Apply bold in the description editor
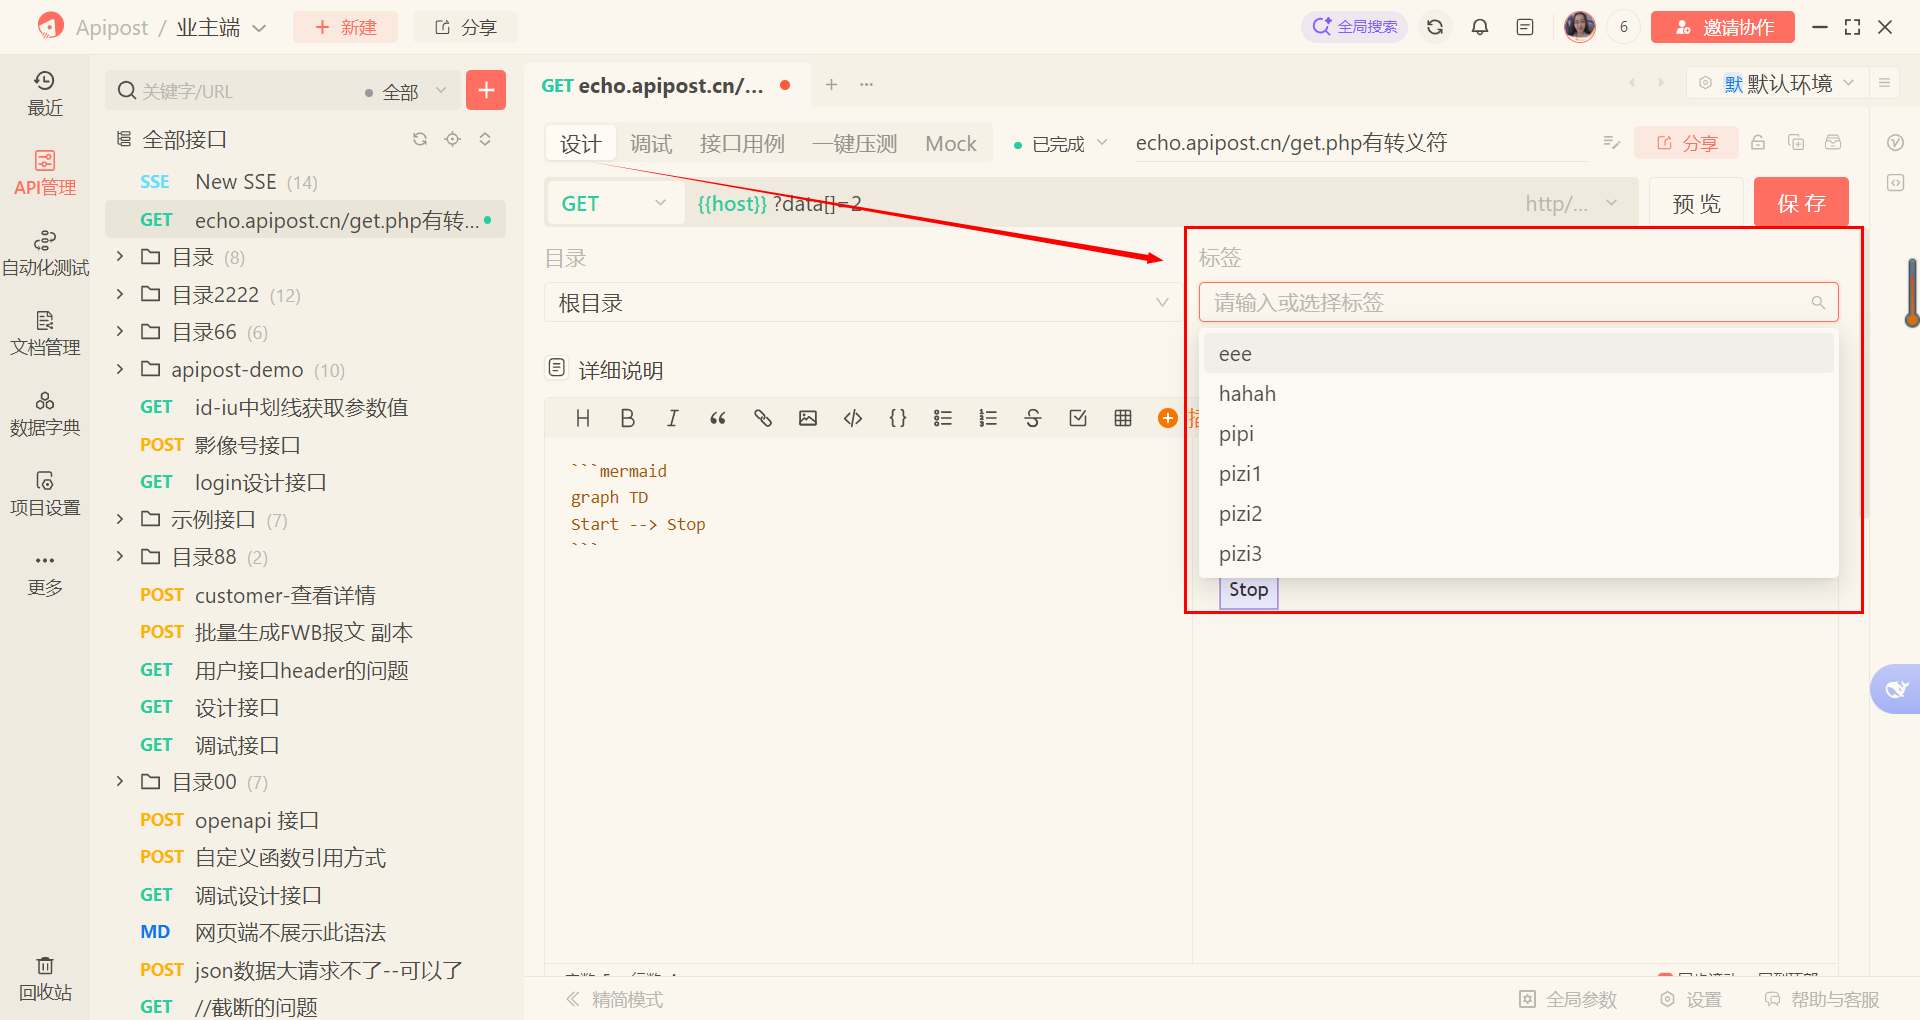Screen dimensions: 1920x1020 628,418
